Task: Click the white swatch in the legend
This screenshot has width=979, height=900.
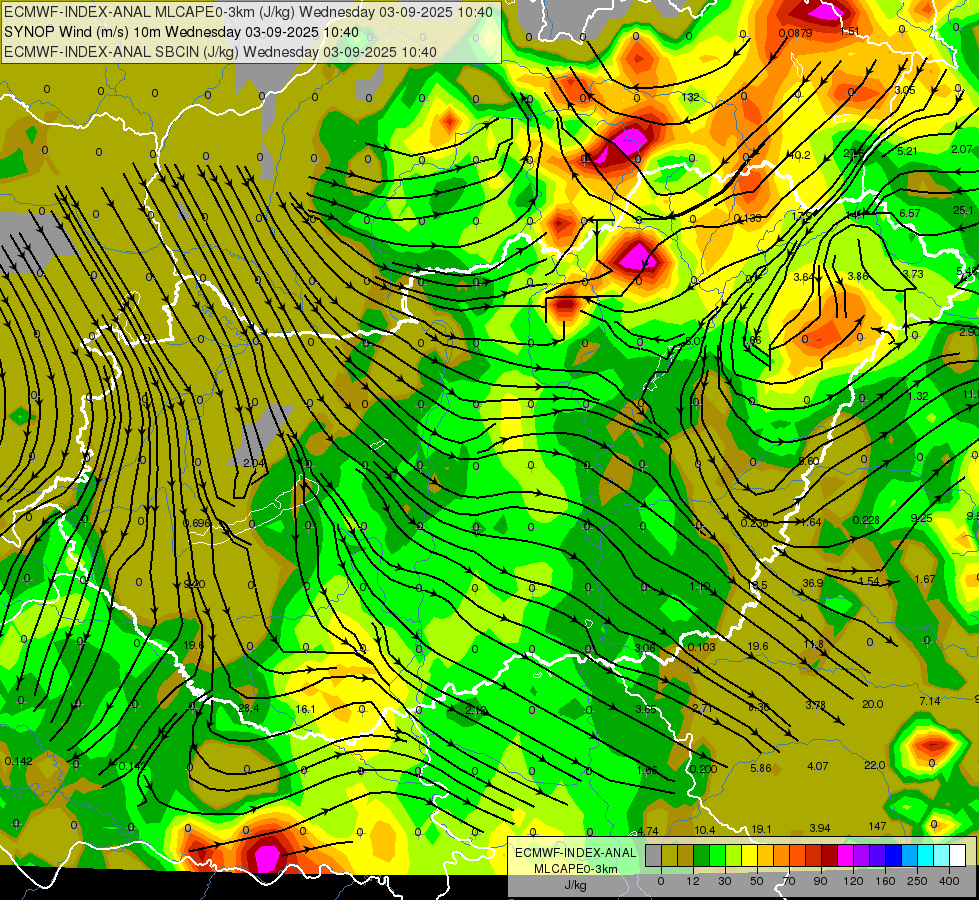Action: coord(957,855)
